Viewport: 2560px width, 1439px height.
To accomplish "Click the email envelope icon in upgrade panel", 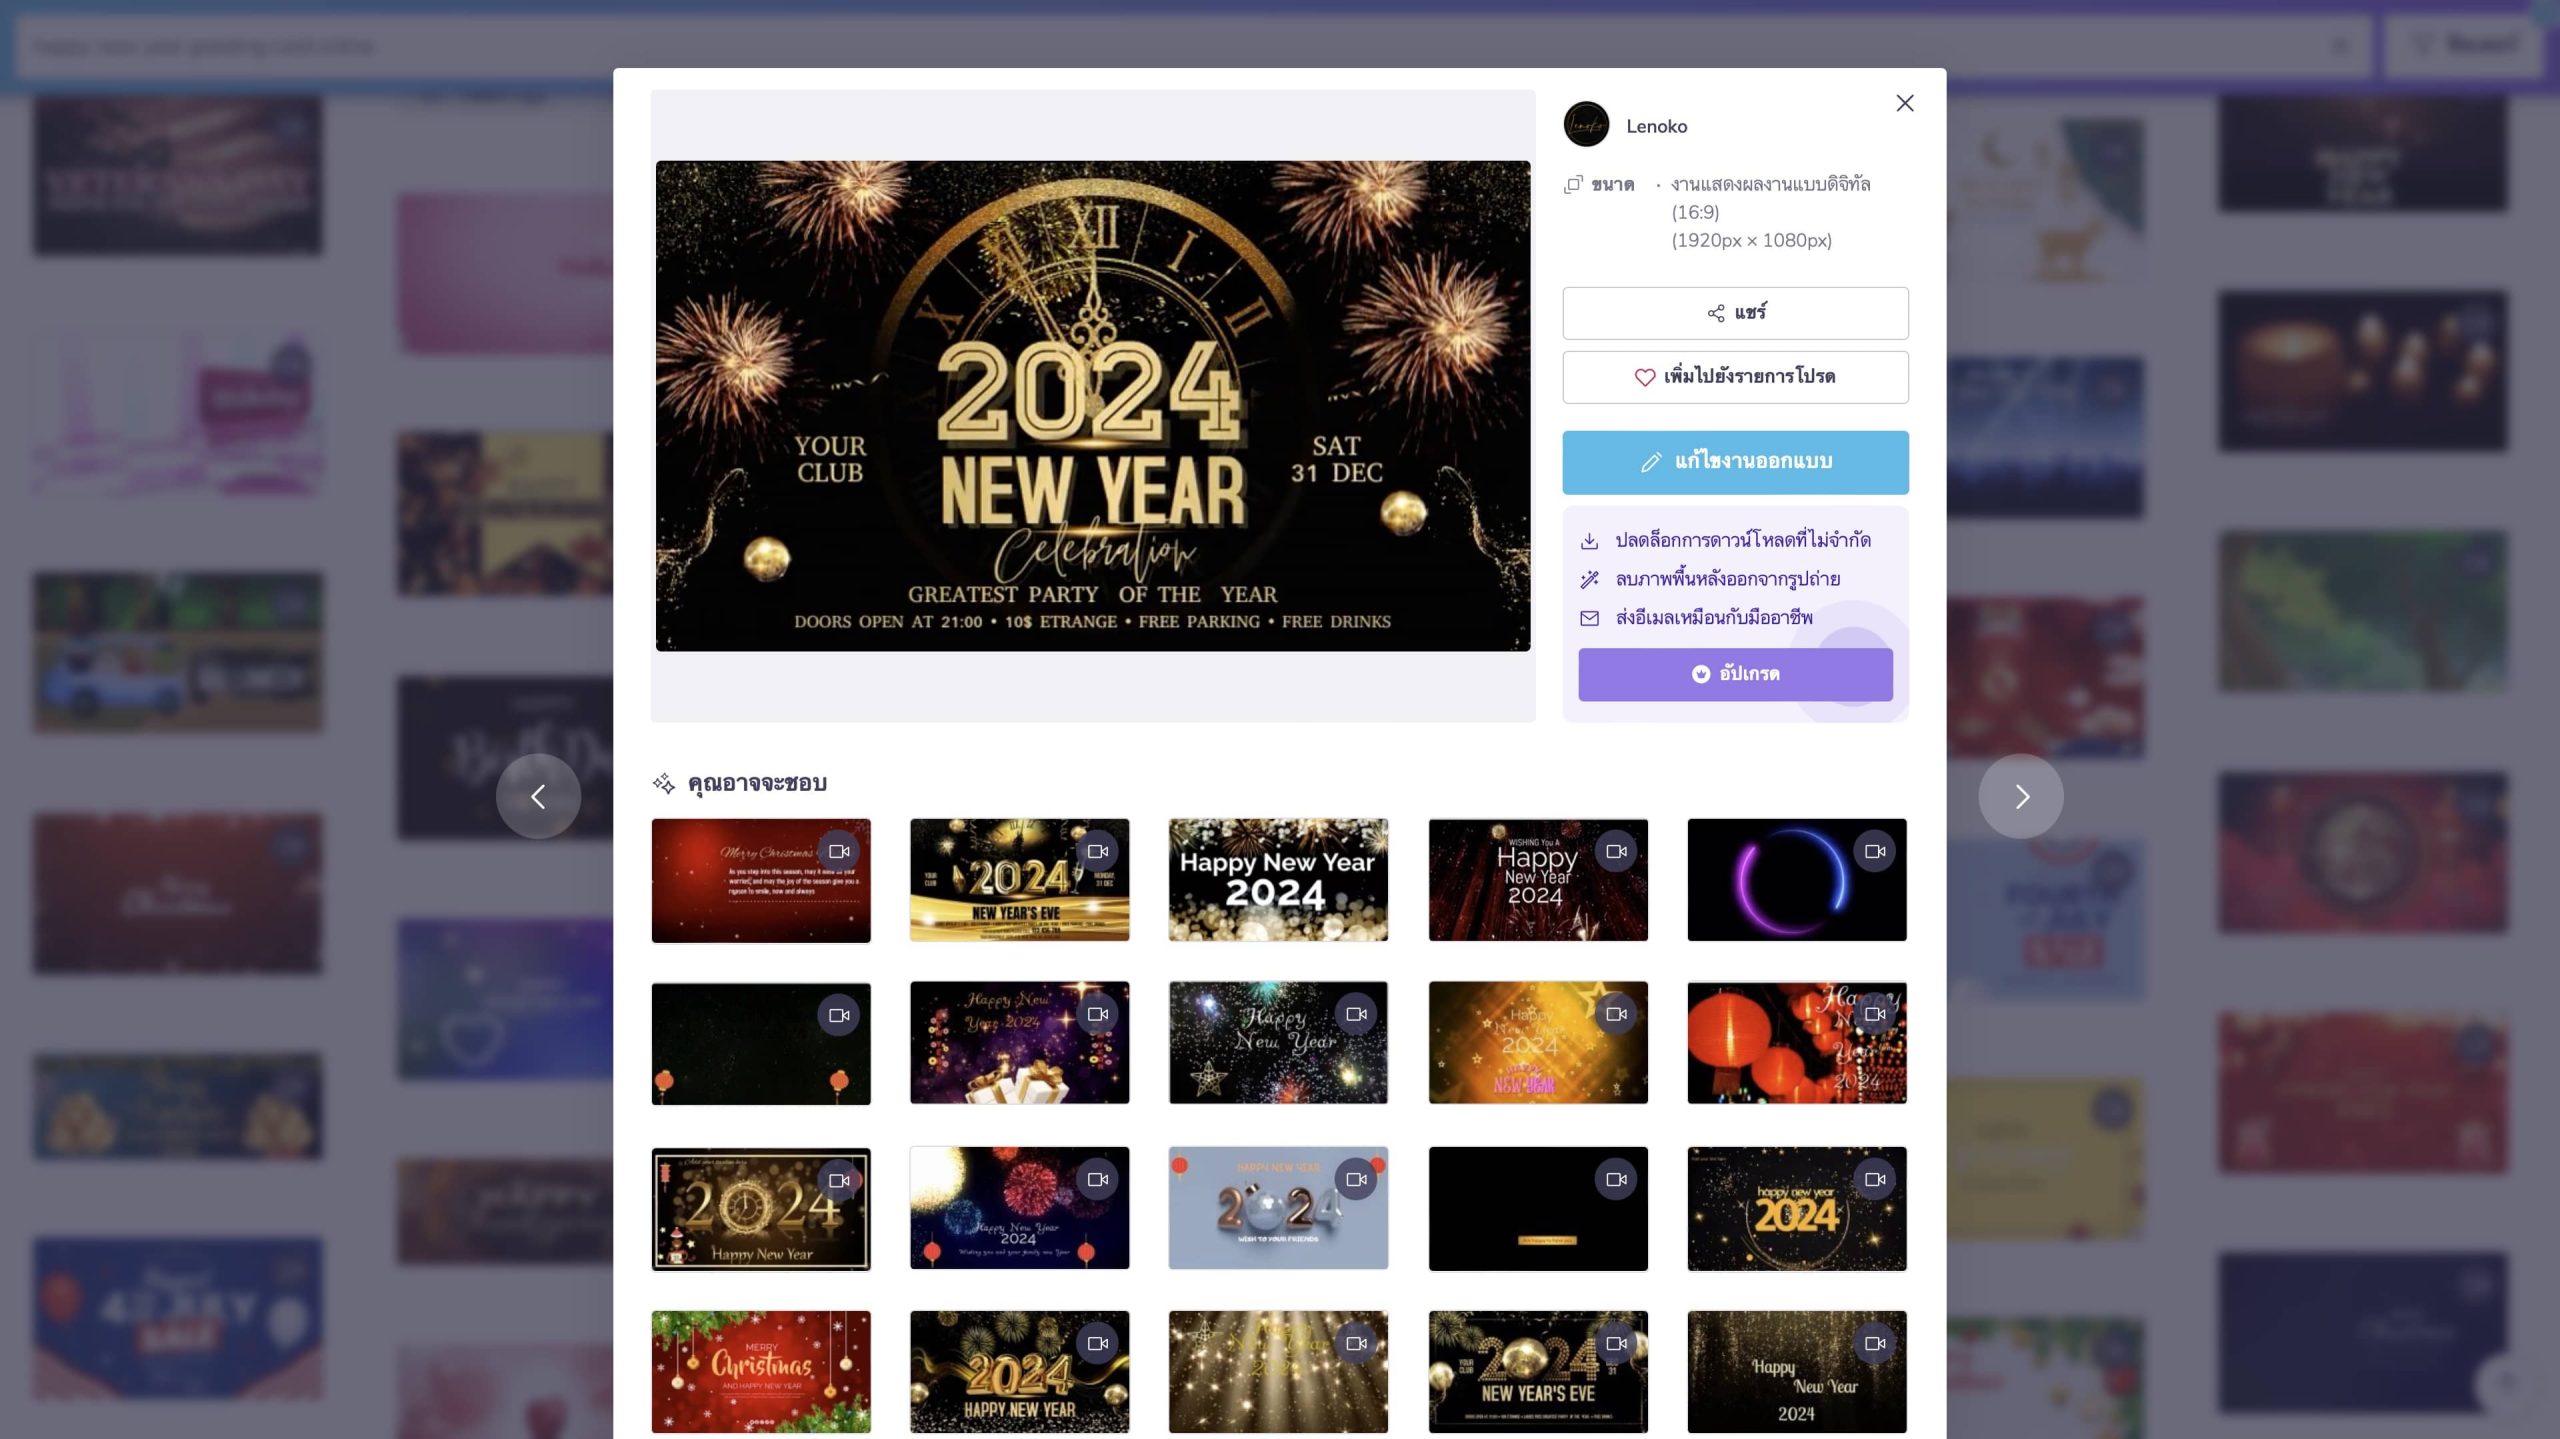I will point(1589,618).
